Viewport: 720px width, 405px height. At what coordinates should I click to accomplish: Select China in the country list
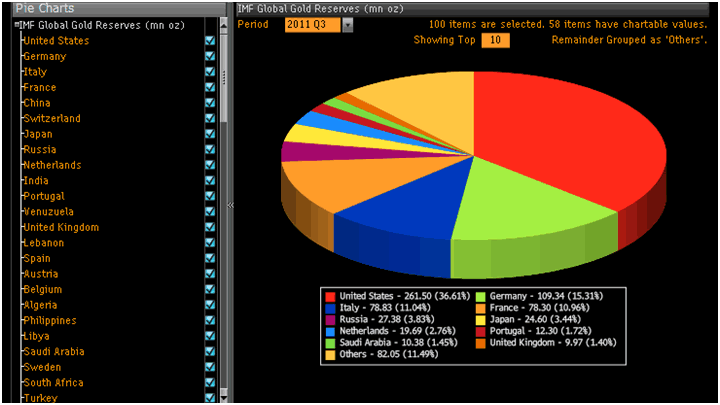click(37, 103)
